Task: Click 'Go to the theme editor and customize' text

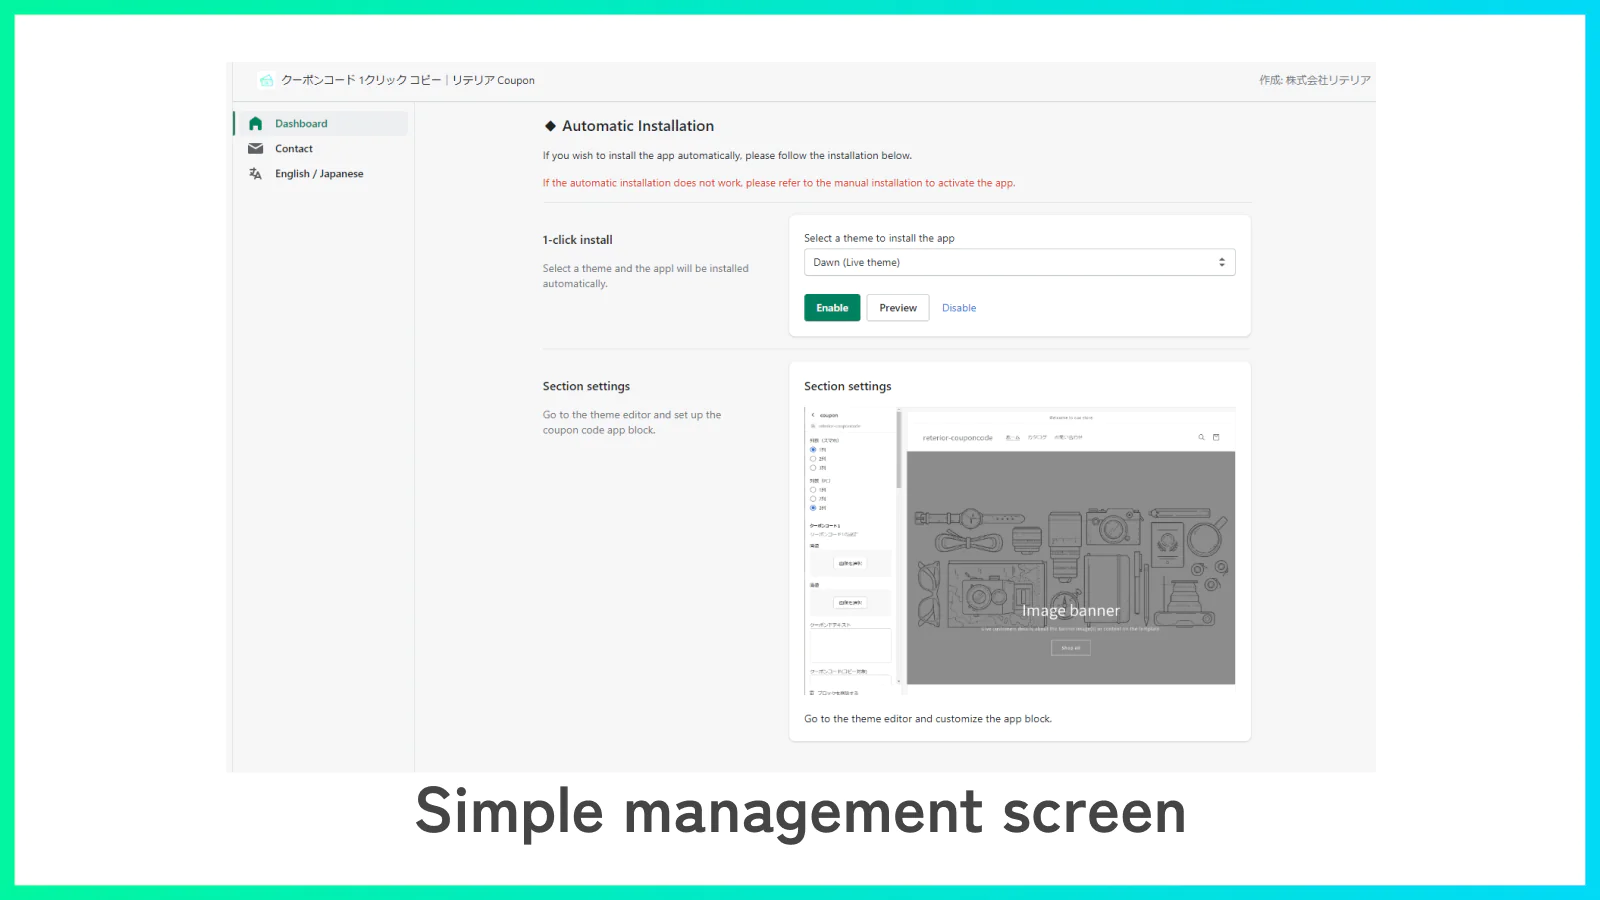Action: point(928,719)
